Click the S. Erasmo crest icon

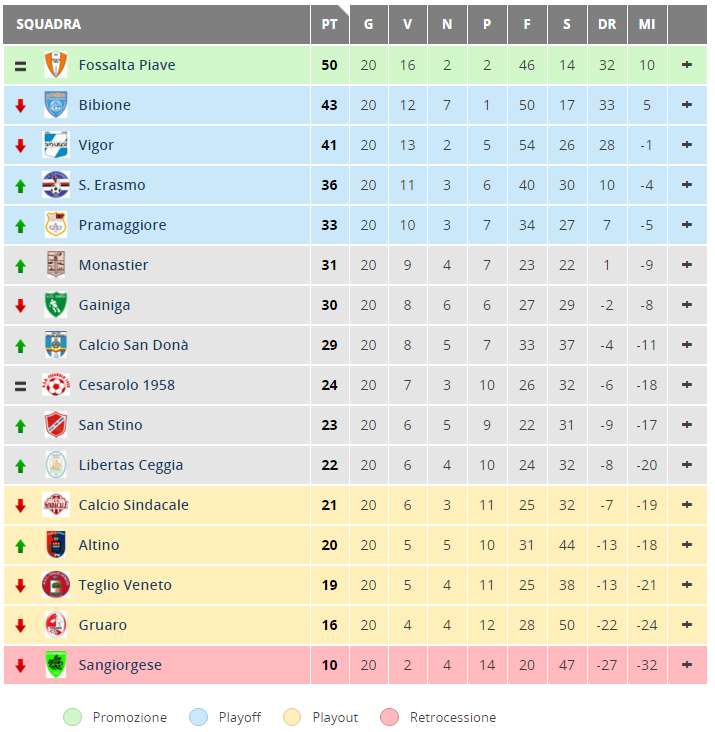click(56, 185)
